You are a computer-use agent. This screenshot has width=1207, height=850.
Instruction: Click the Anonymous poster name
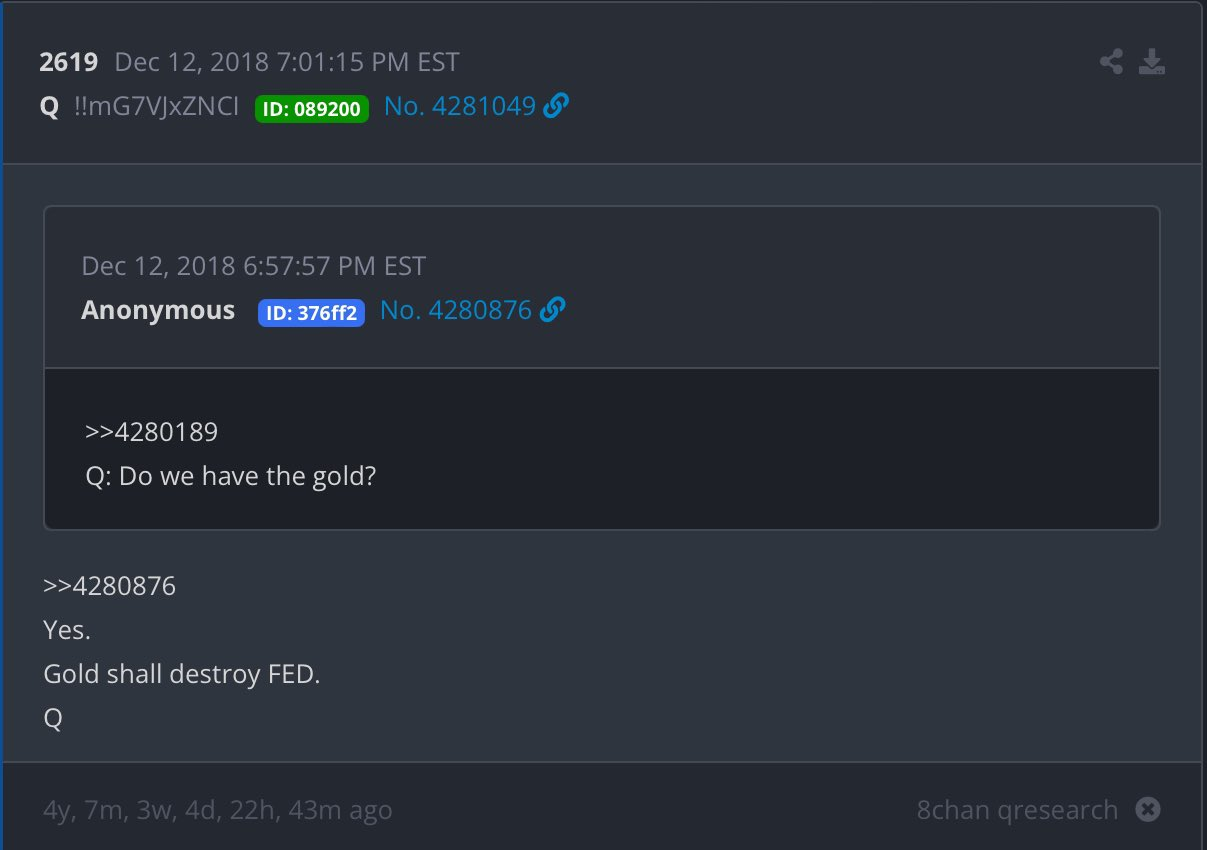[158, 310]
